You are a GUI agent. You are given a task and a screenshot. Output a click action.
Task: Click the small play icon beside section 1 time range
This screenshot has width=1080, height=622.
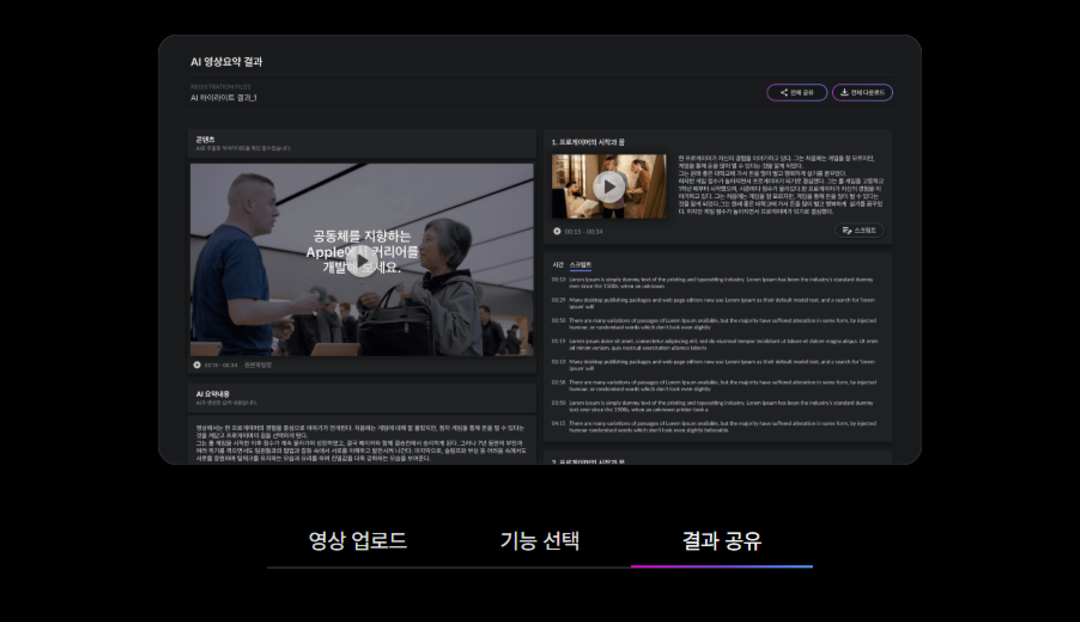pos(557,231)
